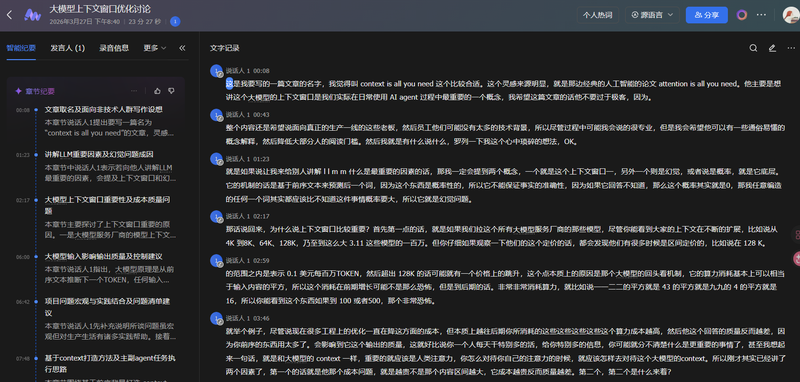
Task: Jump to chapter 基于context打造方法及主副agent任务执行思路
Action: 111,364
